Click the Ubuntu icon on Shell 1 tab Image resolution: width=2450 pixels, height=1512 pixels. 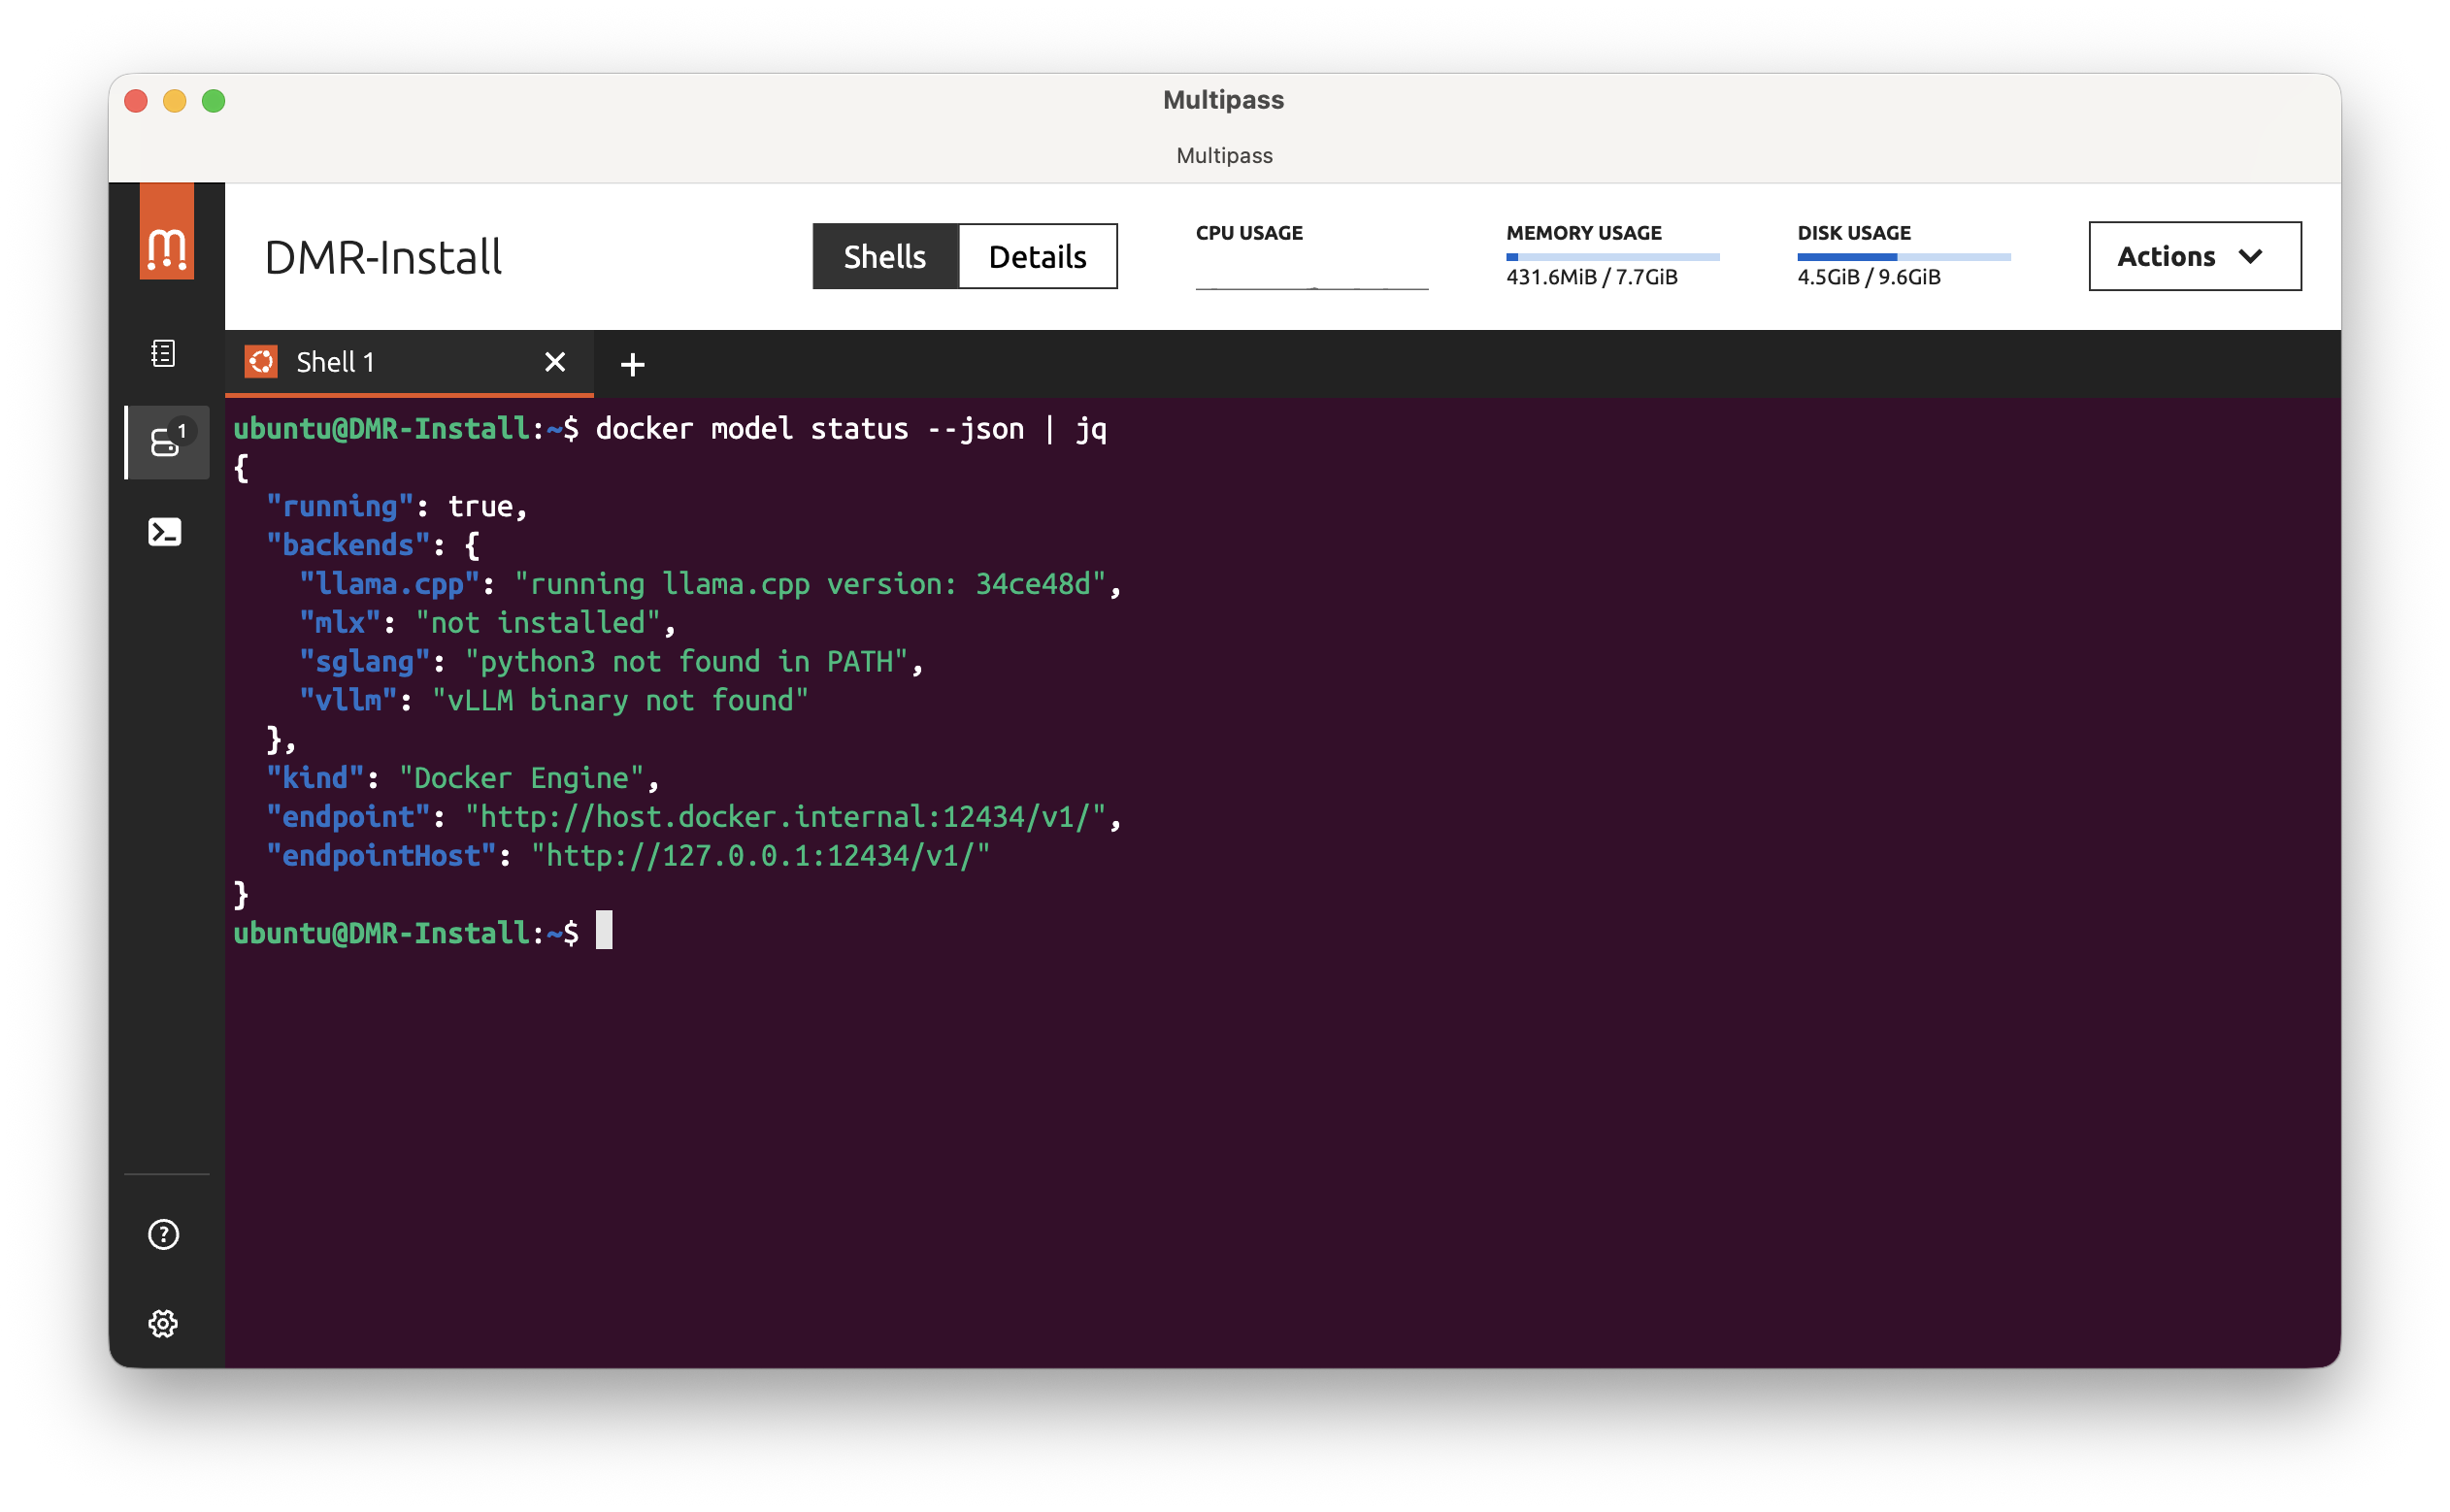point(261,362)
